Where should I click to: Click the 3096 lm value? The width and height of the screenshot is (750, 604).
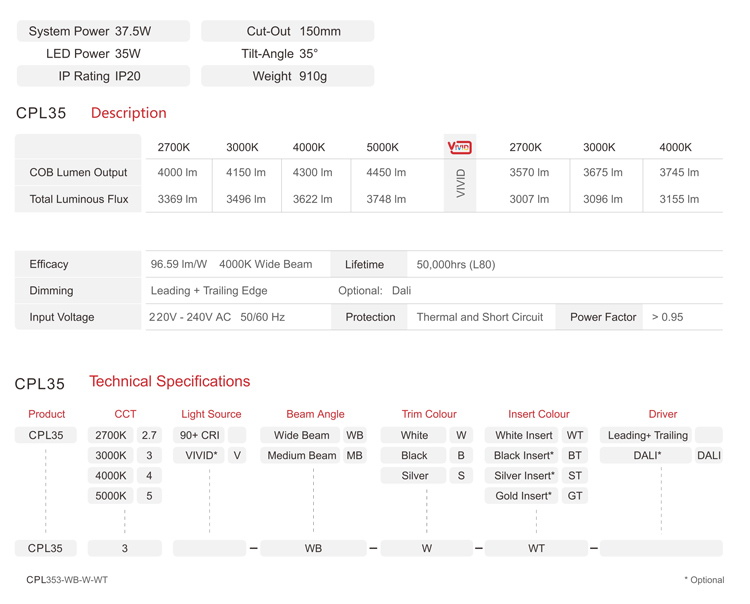tap(603, 199)
